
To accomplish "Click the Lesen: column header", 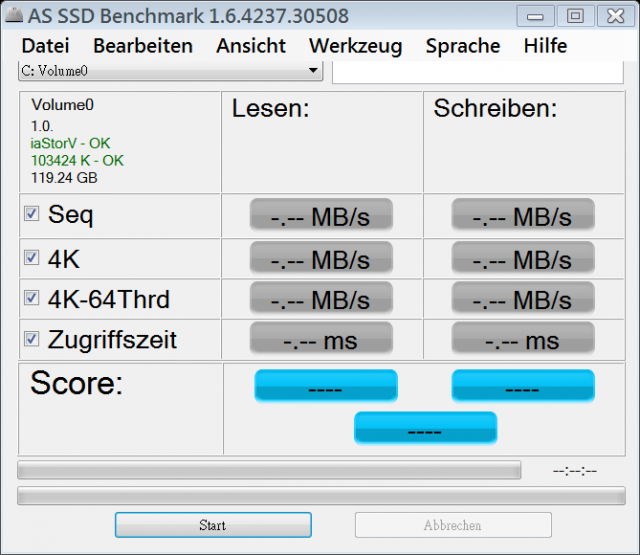I will (x=271, y=109).
